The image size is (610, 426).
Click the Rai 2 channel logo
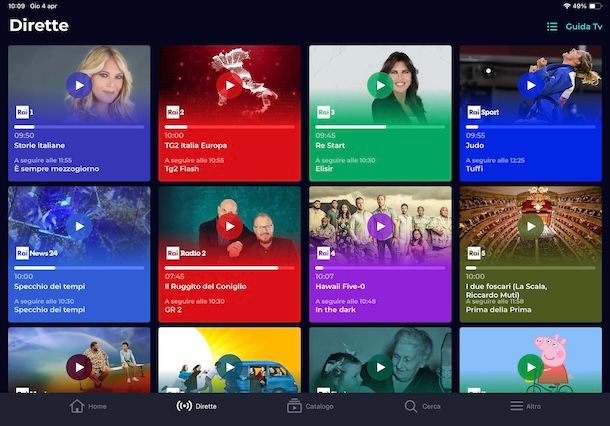(x=175, y=112)
